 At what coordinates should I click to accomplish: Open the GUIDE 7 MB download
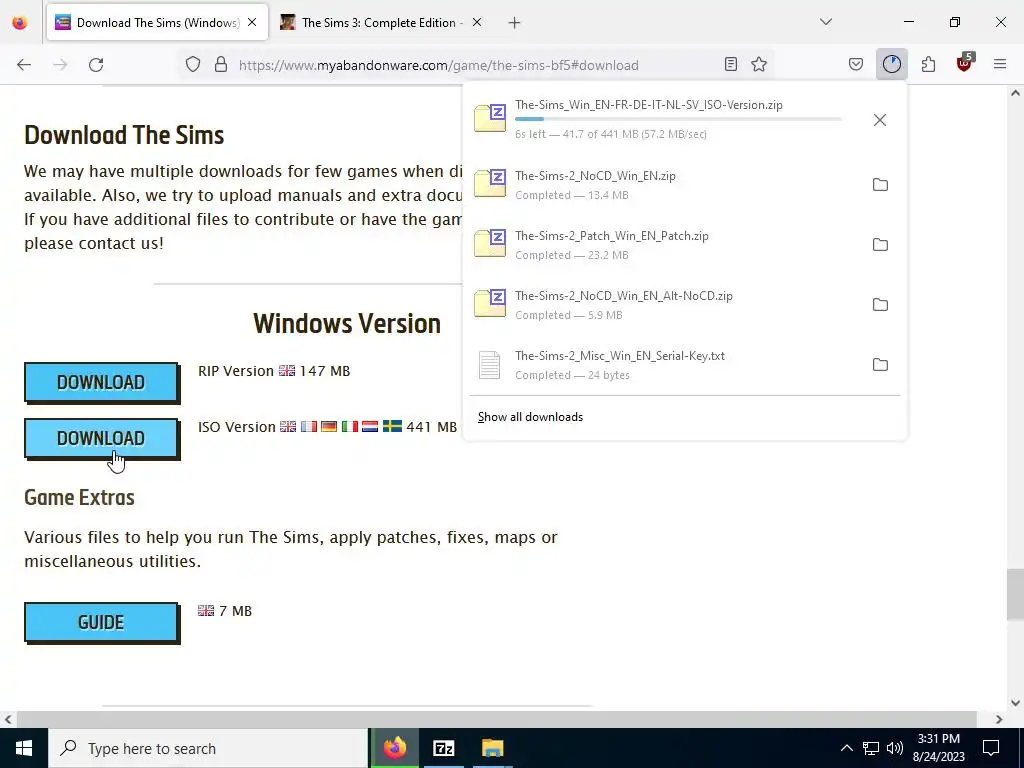click(x=101, y=622)
